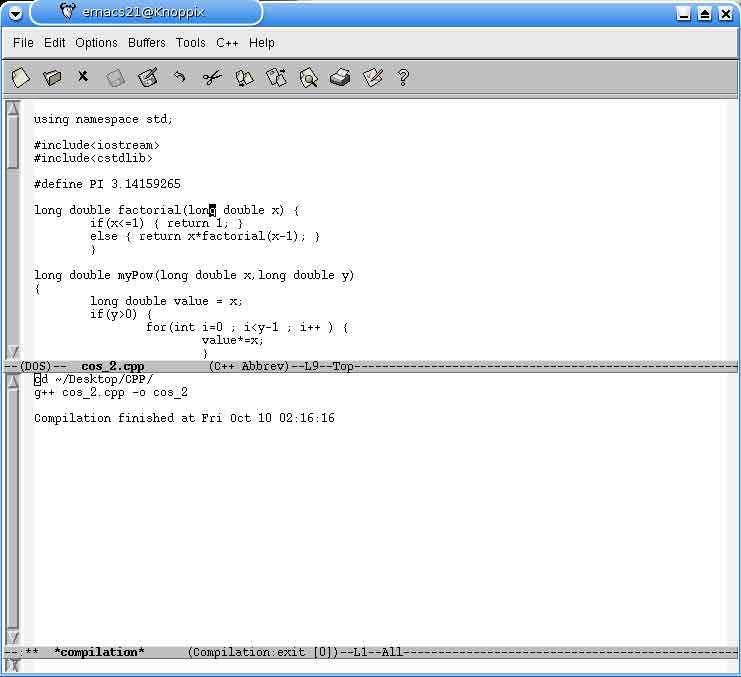
Task: Open the File menu
Action: [23, 43]
